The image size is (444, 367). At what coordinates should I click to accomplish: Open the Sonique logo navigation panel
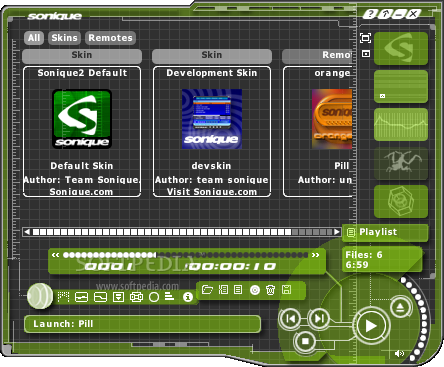[401, 48]
